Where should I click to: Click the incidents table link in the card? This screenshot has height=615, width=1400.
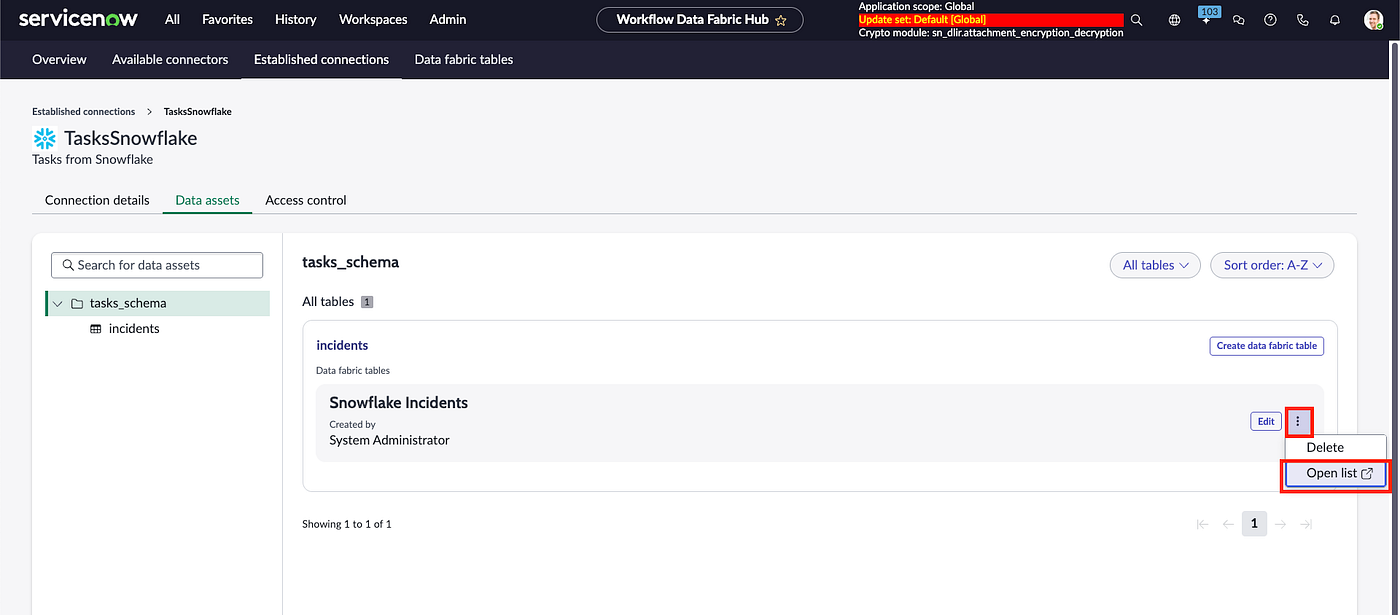(x=342, y=345)
